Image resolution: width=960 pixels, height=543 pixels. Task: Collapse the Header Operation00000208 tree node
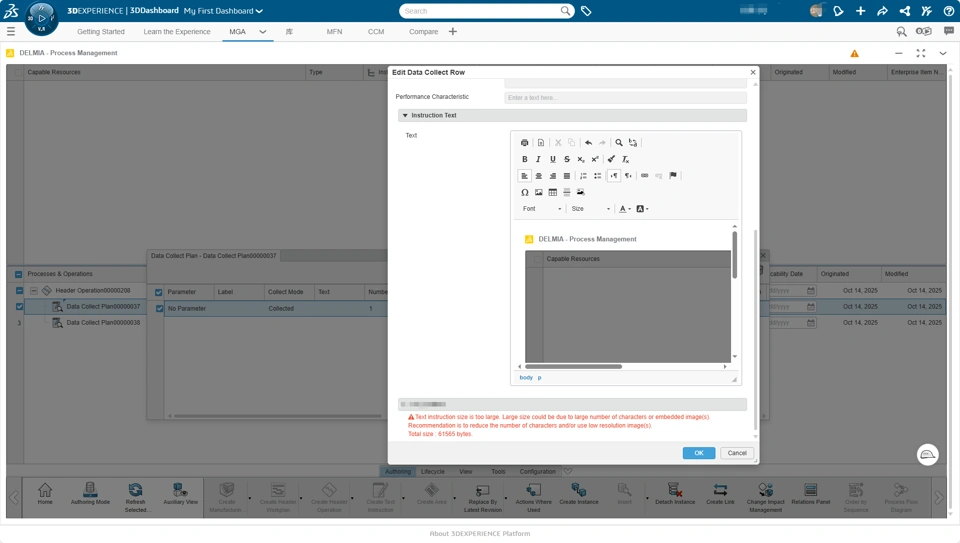(x=34, y=290)
